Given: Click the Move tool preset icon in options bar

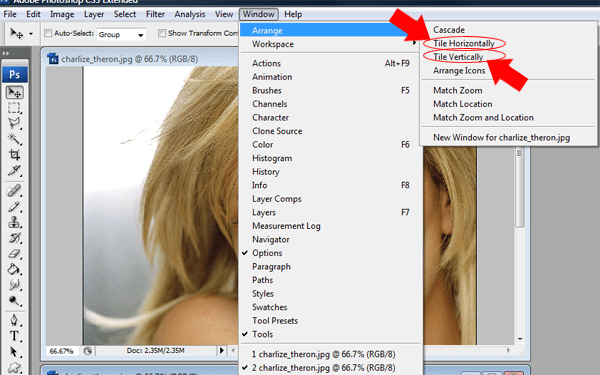Looking at the screenshot, I should point(16,33).
